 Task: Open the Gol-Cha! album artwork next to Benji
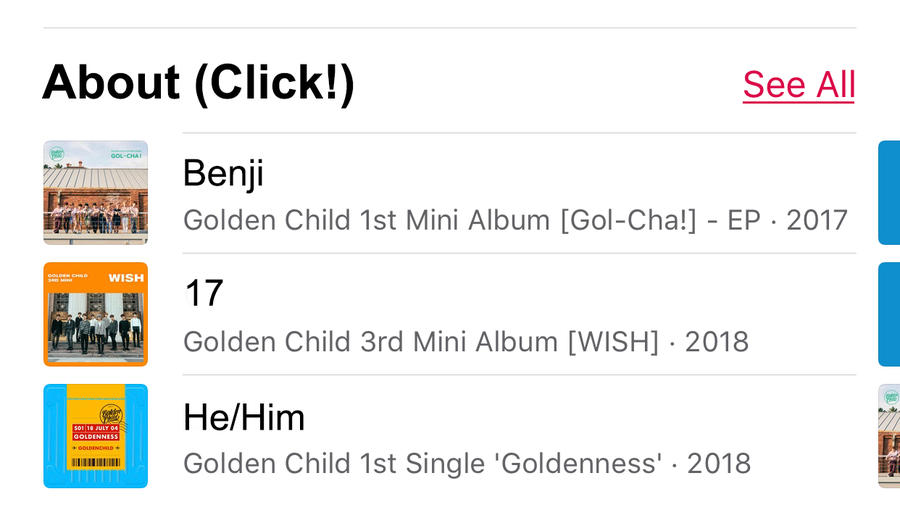[96, 192]
